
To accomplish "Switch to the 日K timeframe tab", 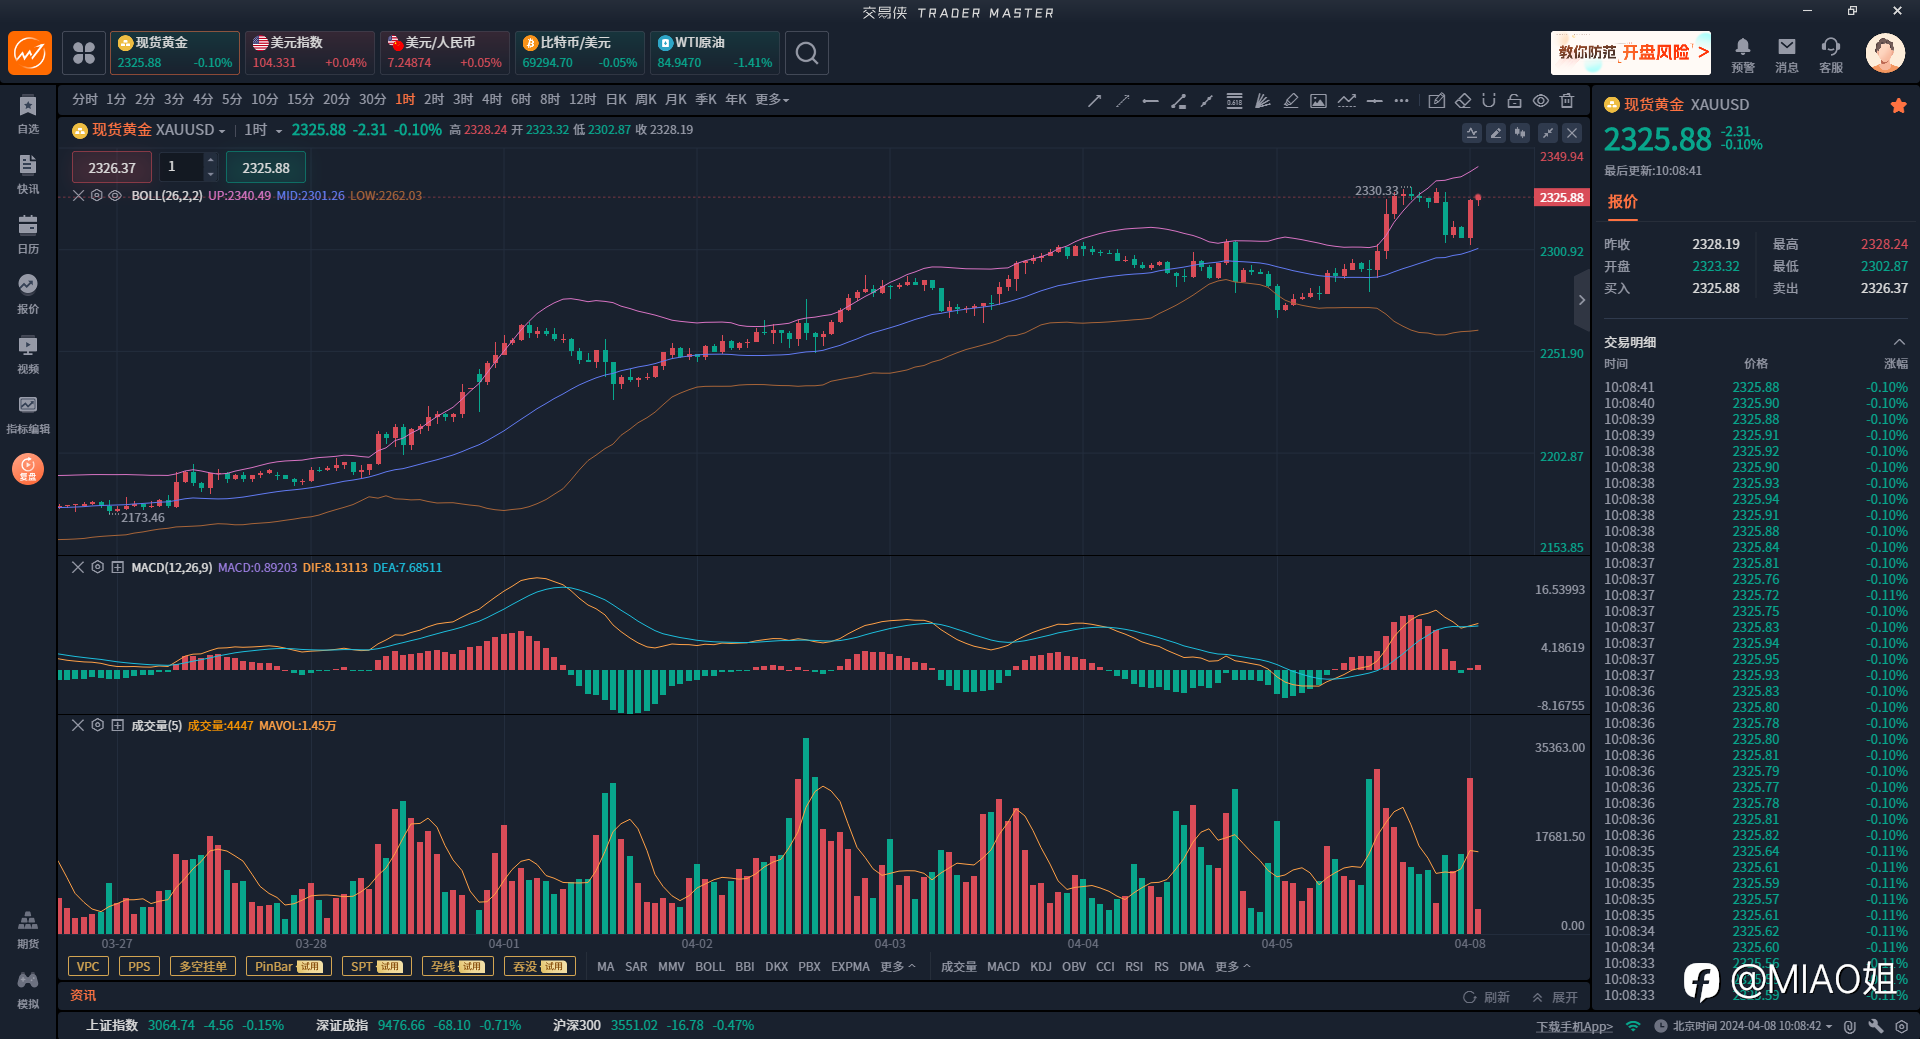I will [616, 100].
